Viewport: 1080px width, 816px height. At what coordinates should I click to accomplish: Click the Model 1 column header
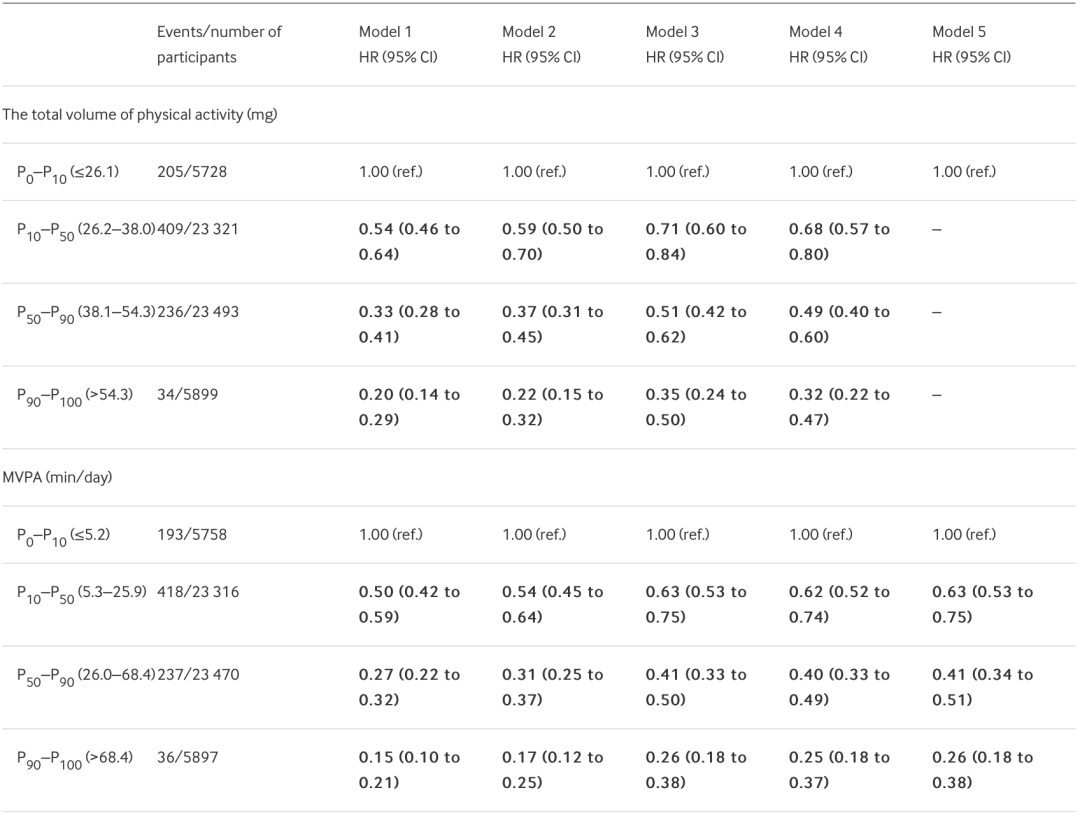tap(398, 44)
